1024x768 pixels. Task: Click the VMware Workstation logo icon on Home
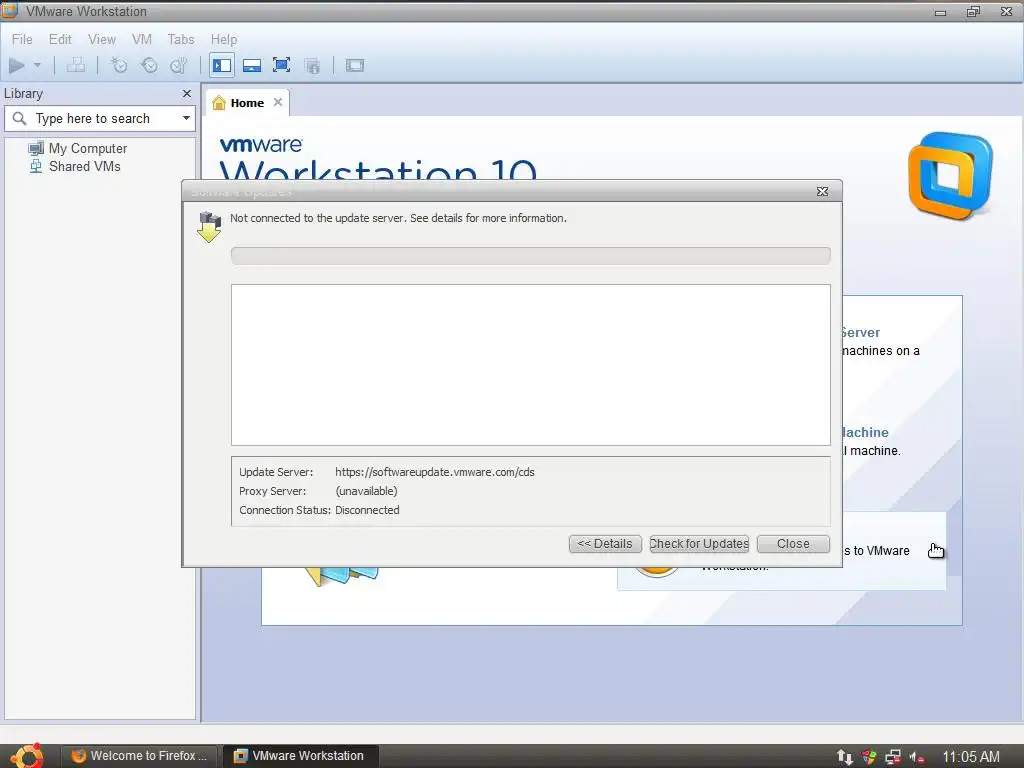(x=950, y=175)
